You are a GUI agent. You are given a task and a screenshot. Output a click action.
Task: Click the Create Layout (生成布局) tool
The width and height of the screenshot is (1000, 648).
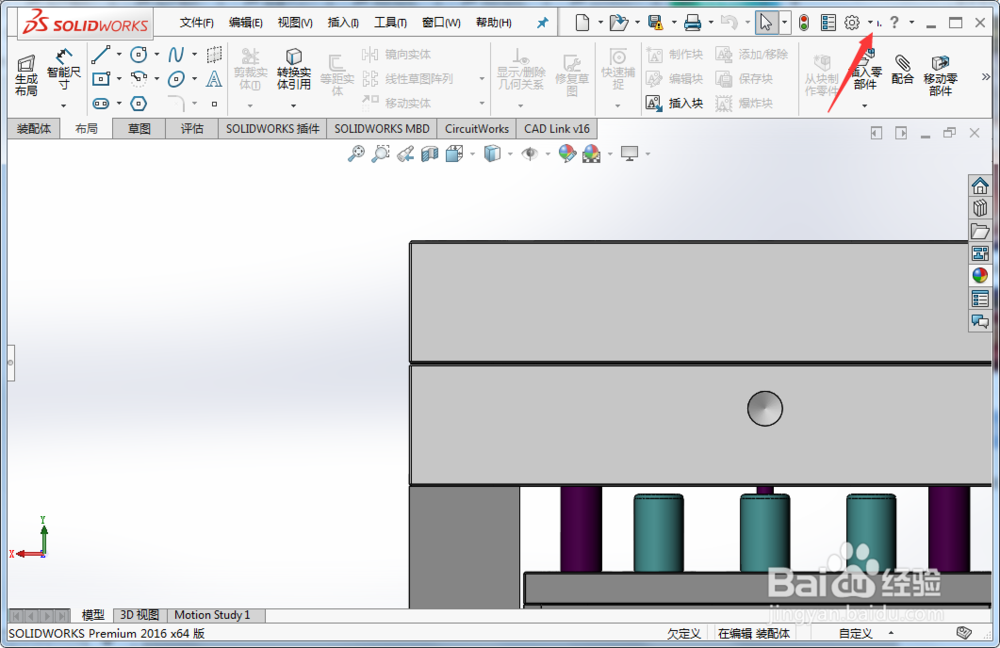(x=26, y=75)
